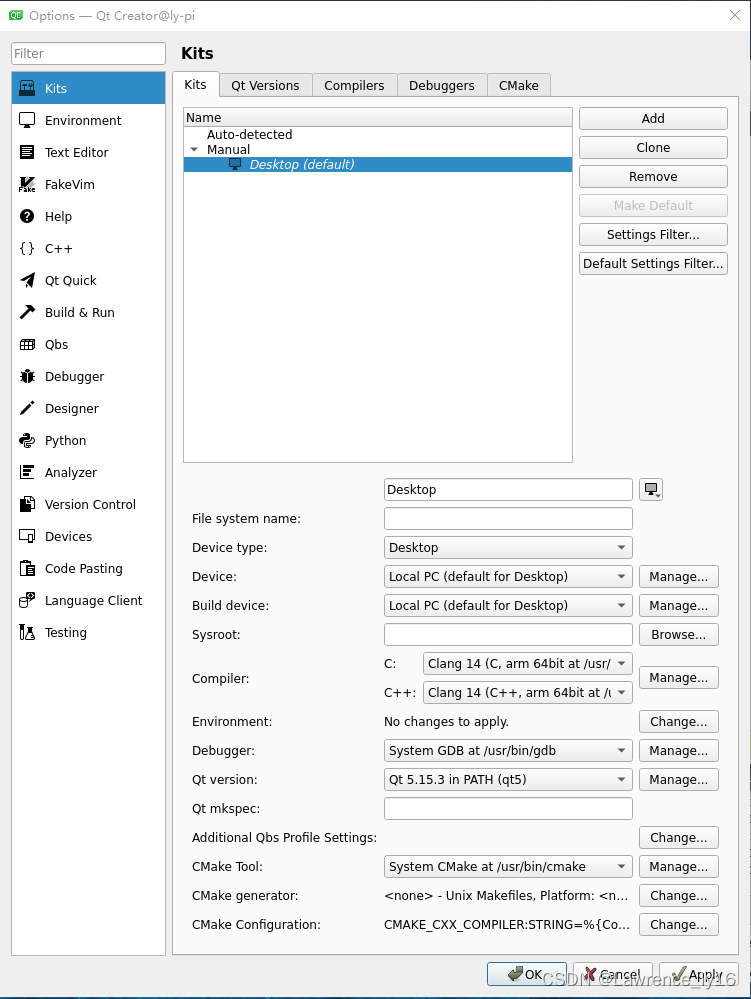This screenshot has width=751, height=999.
Task: Open the Build & Run settings page
Action: coord(78,312)
